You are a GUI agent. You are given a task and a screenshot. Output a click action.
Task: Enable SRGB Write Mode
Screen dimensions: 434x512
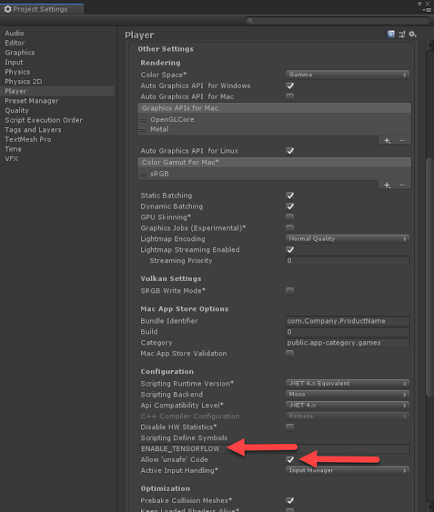pyautogui.click(x=290, y=291)
